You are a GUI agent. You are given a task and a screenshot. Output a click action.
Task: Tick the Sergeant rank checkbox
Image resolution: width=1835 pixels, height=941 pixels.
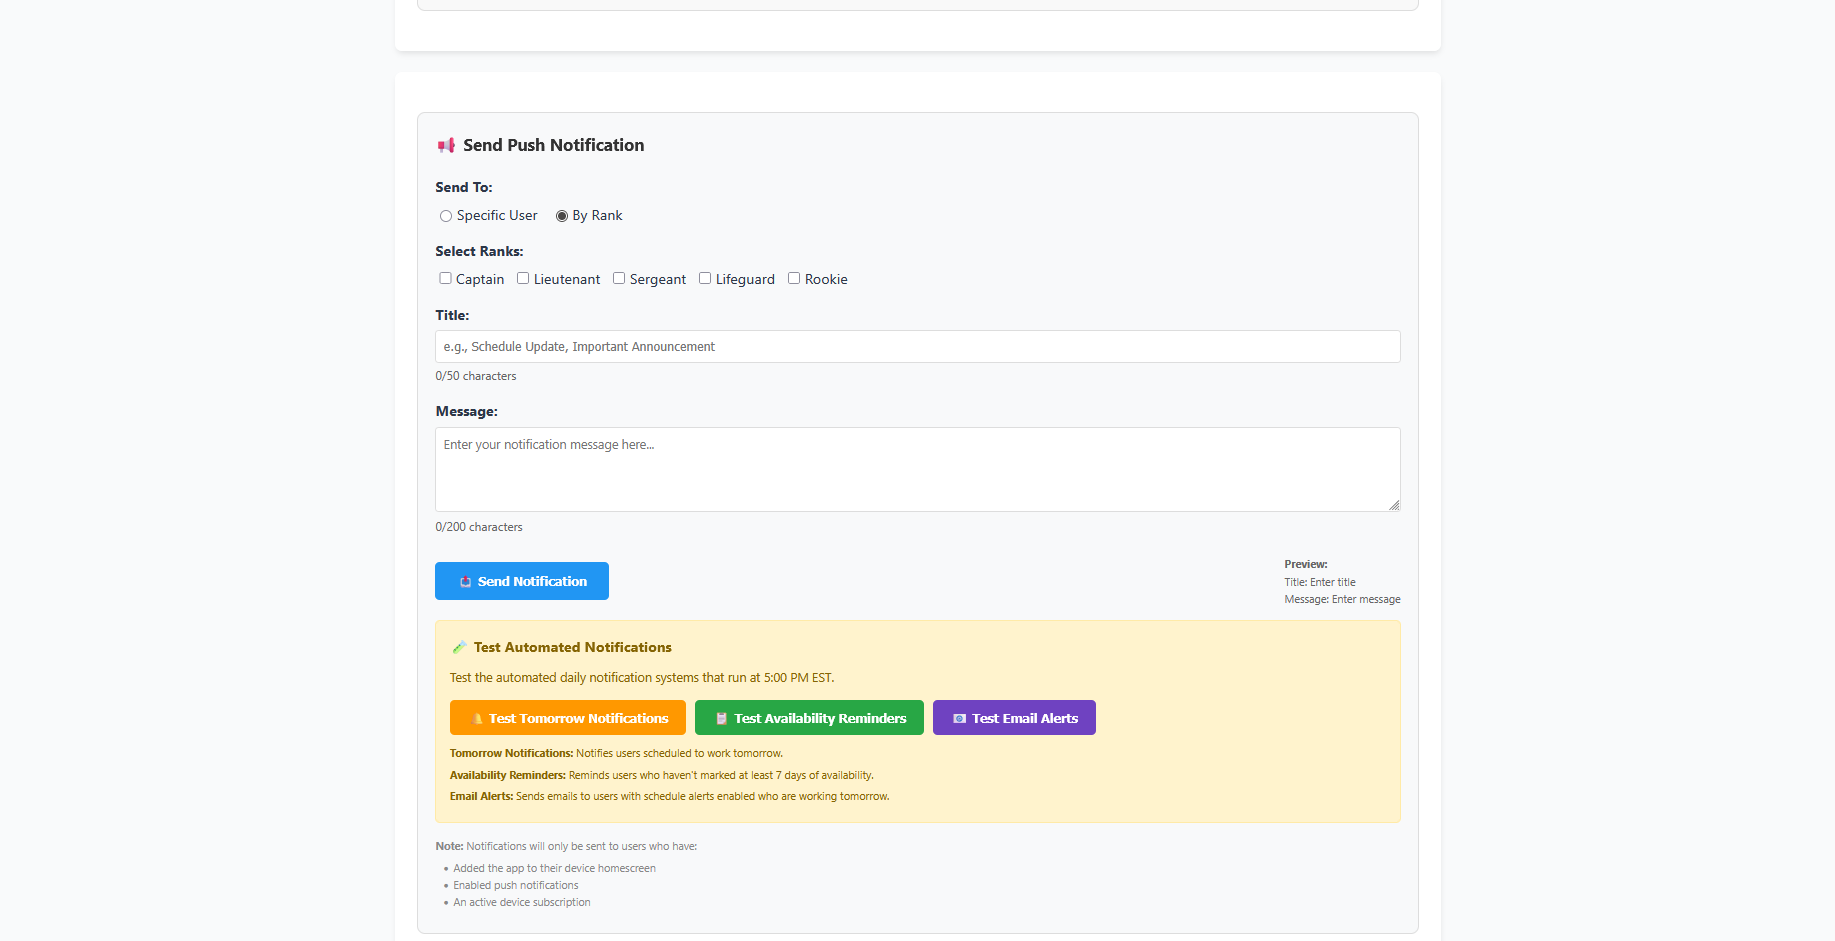619,279
